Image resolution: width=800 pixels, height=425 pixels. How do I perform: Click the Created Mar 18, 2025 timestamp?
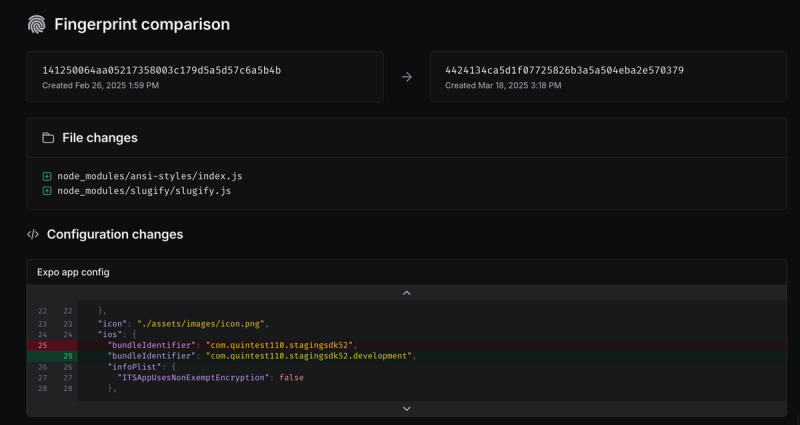[x=503, y=85]
